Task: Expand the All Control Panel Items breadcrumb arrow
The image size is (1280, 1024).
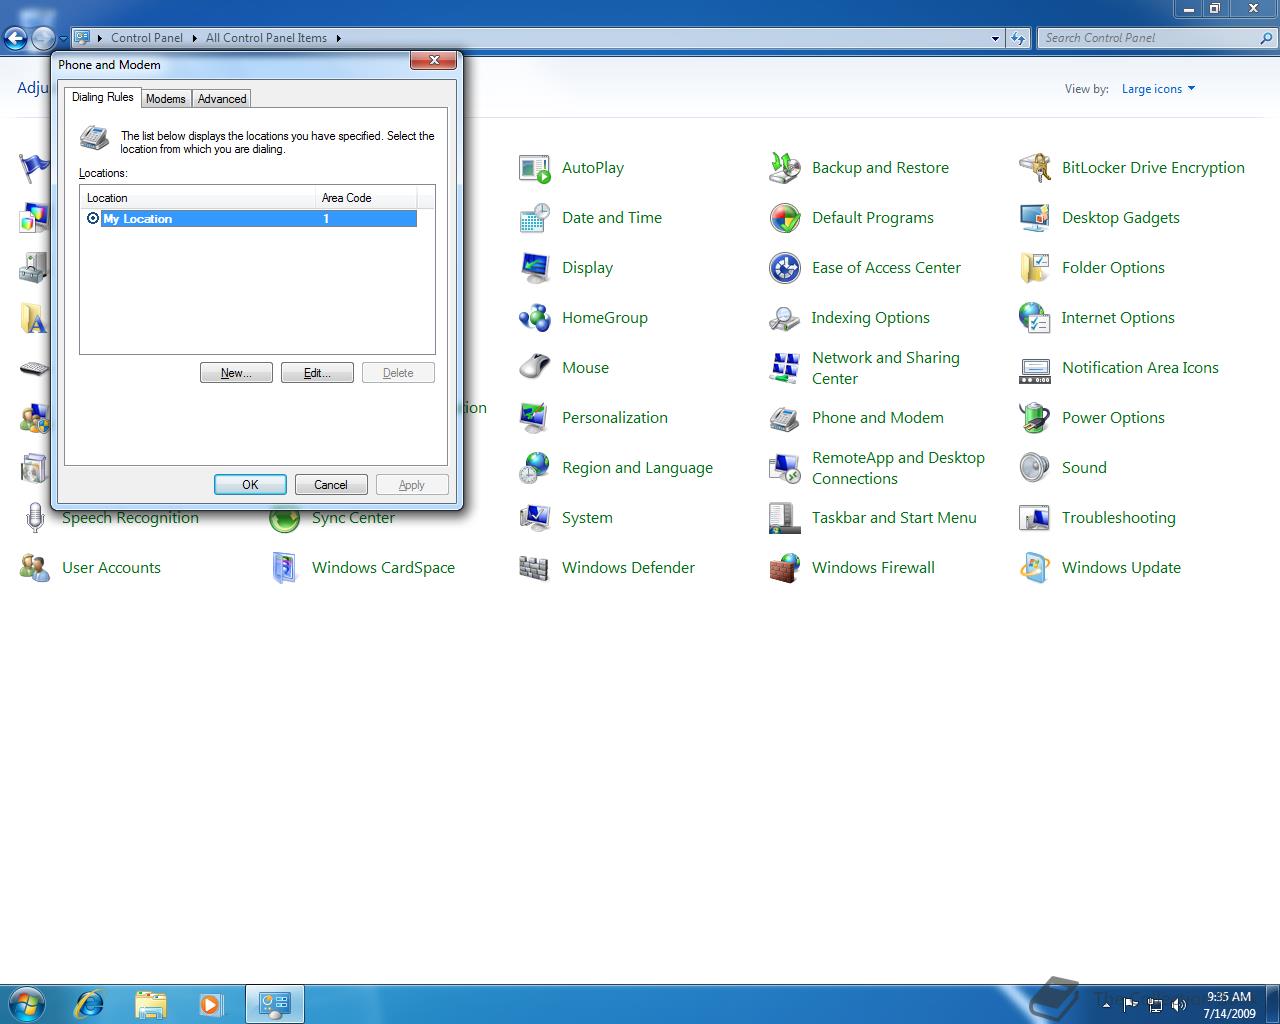Action: click(x=338, y=38)
